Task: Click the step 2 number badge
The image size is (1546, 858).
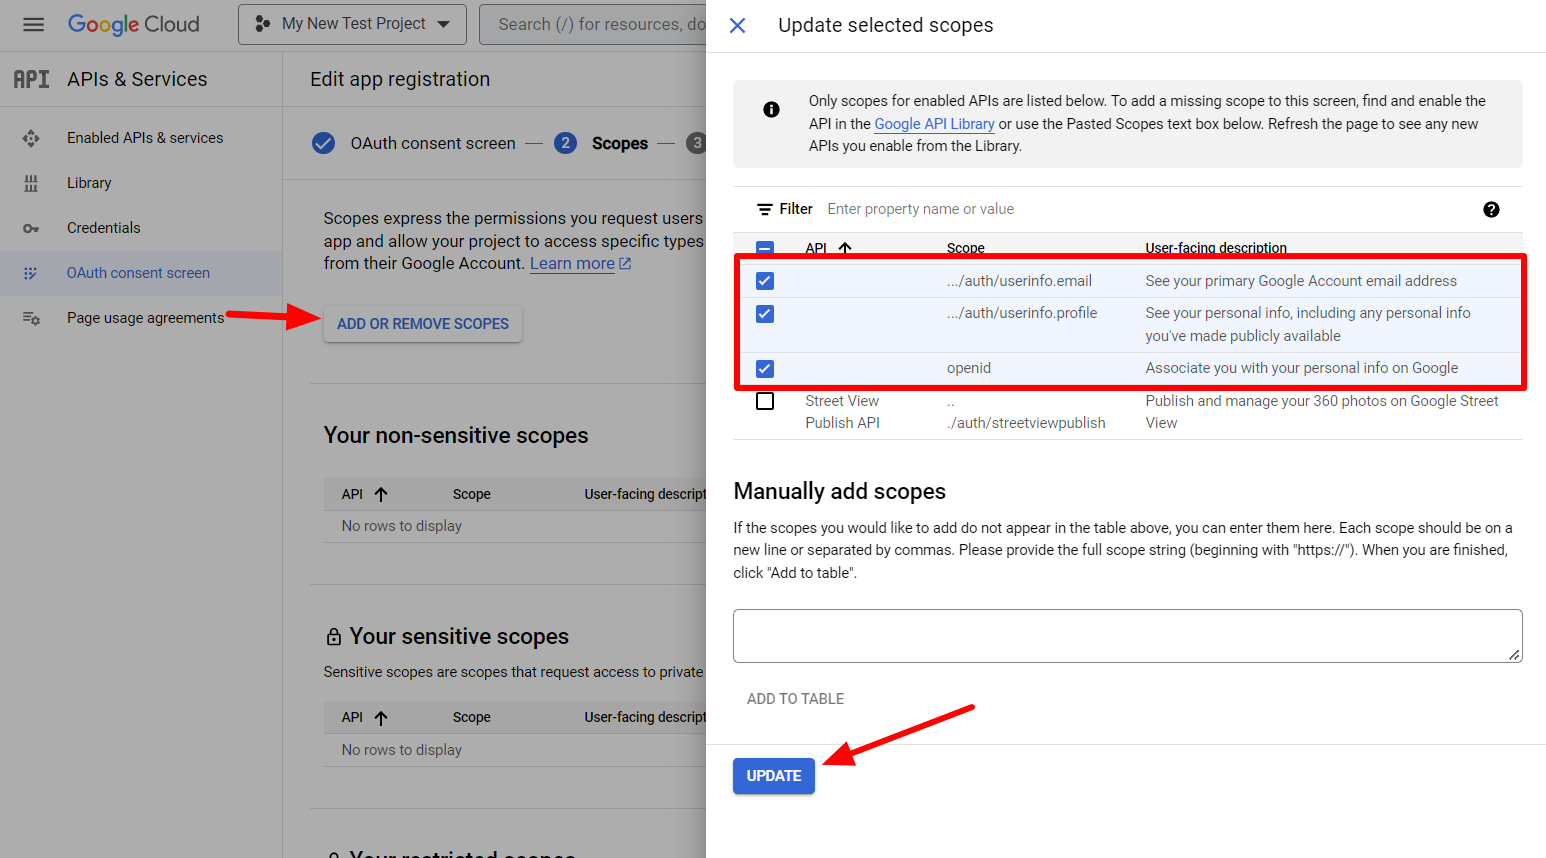Action: click(x=565, y=143)
